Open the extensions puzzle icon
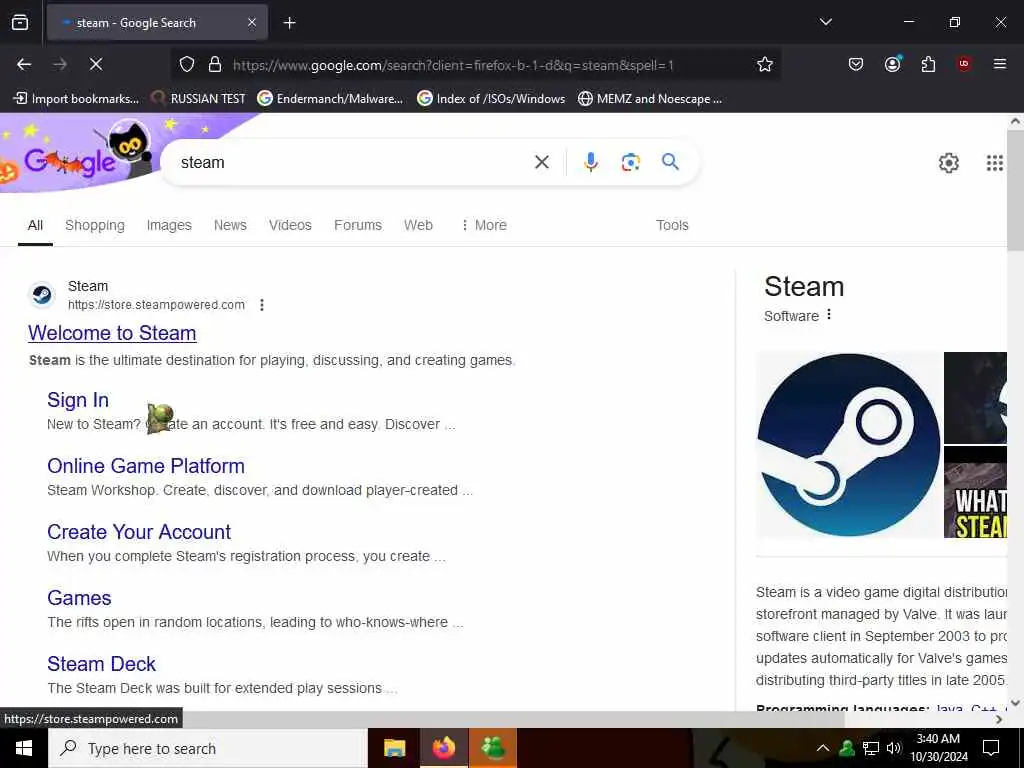1024x768 pixels. (x=928, y=64)
